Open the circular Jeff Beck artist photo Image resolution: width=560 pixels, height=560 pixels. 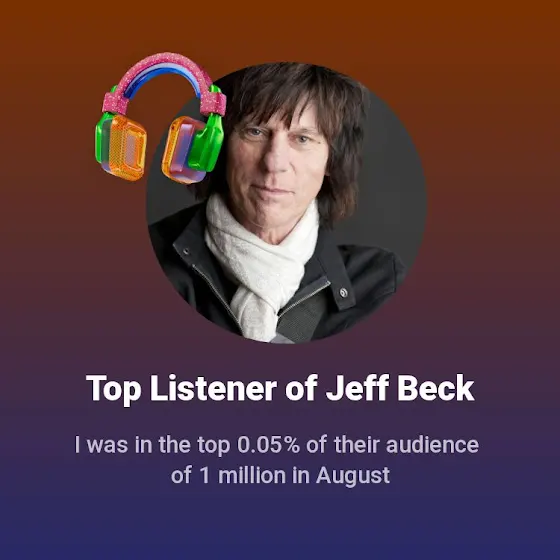coord(286,204)
